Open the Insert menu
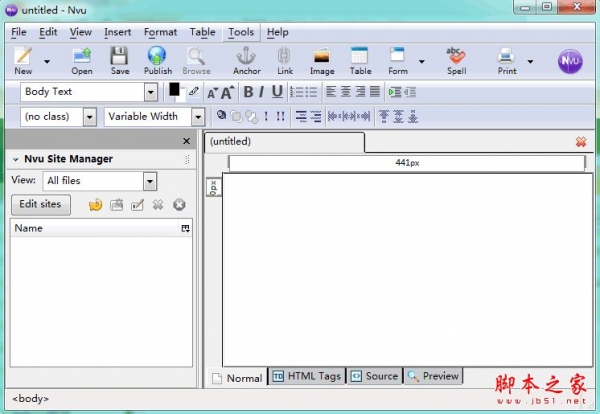This screenshot has height=414, width=600. 117,32
